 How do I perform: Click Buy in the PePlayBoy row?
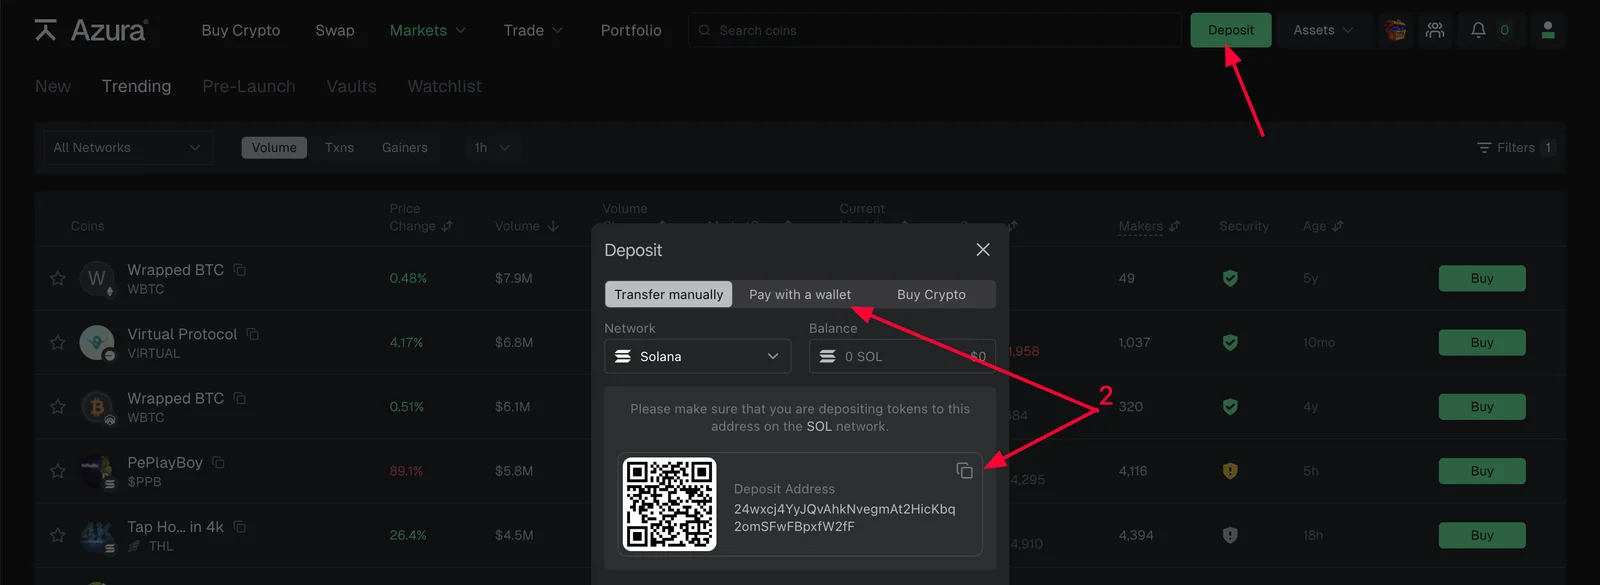[1482, 471]
